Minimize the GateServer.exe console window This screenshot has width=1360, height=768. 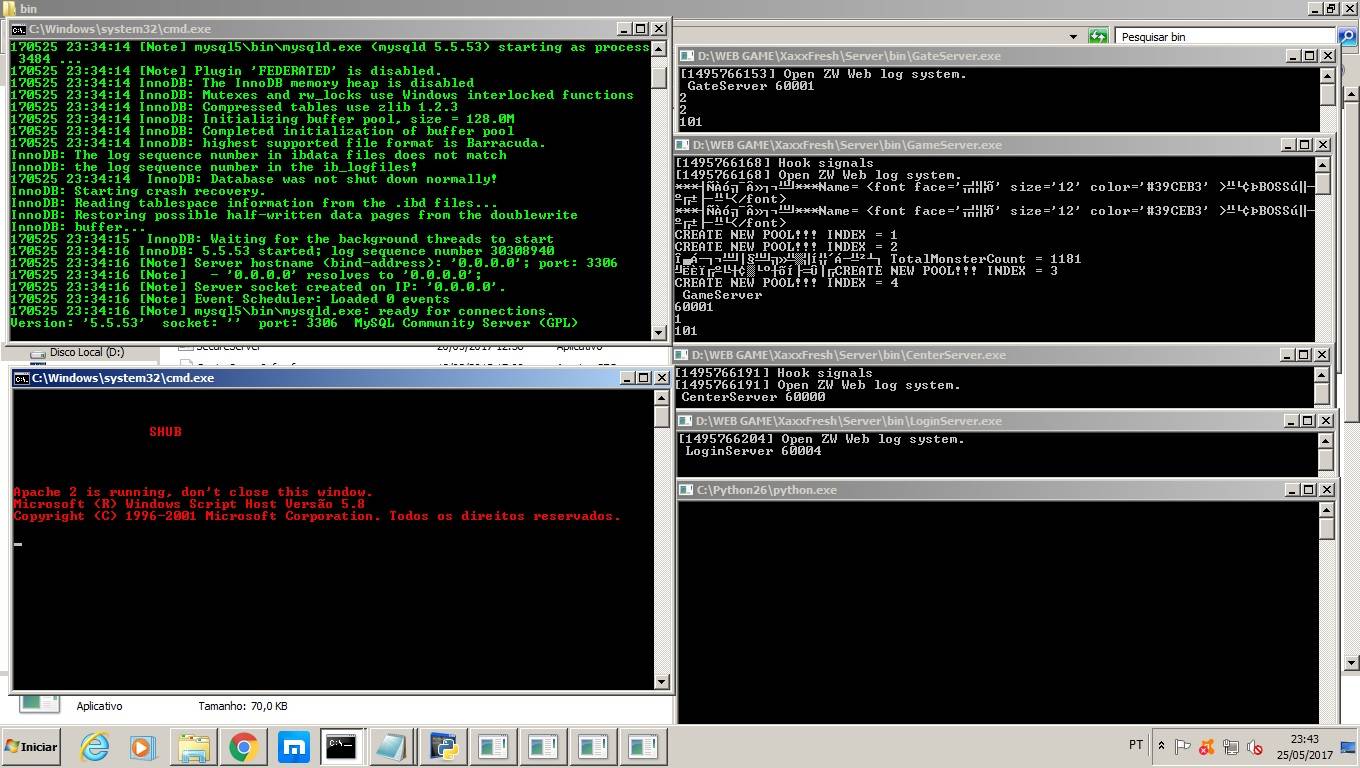1291,56
